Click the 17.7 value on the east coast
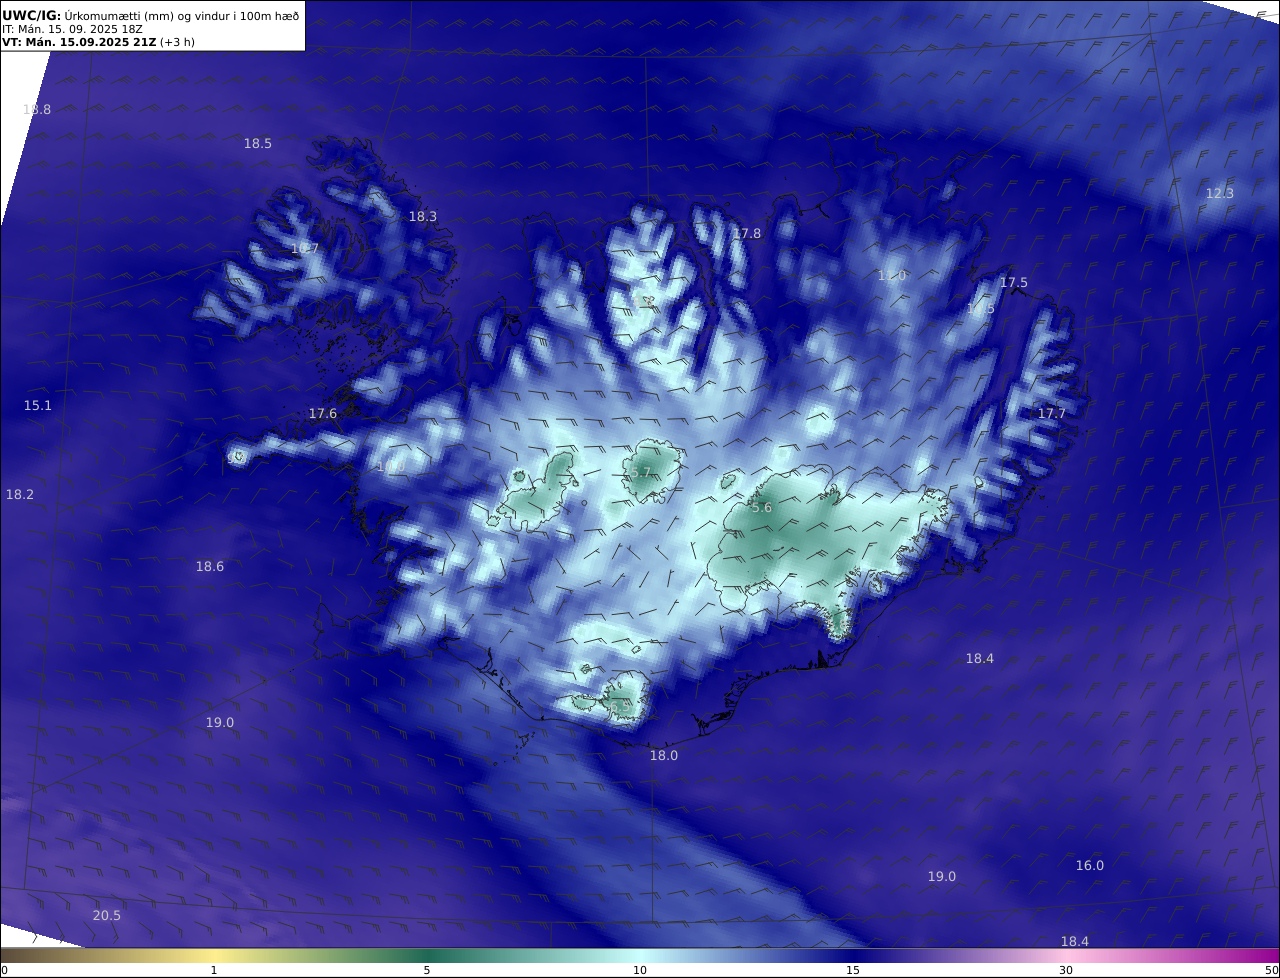 [x=1052, y=414]
